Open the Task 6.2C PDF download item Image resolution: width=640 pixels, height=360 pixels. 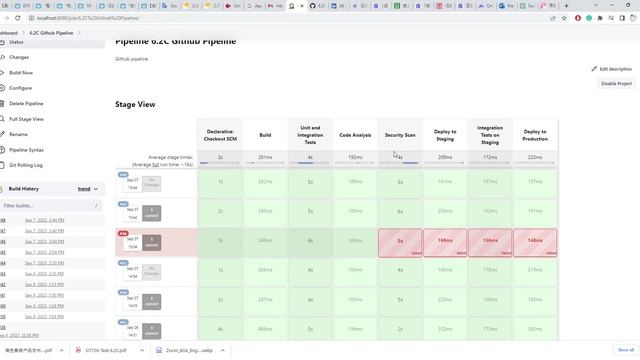tap(105, 350)
